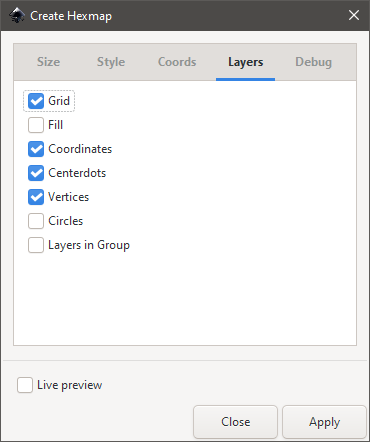Click the 'Layers in Group' label text
Image resolution: width=370 pixels, height=442 pixels.
89,245
